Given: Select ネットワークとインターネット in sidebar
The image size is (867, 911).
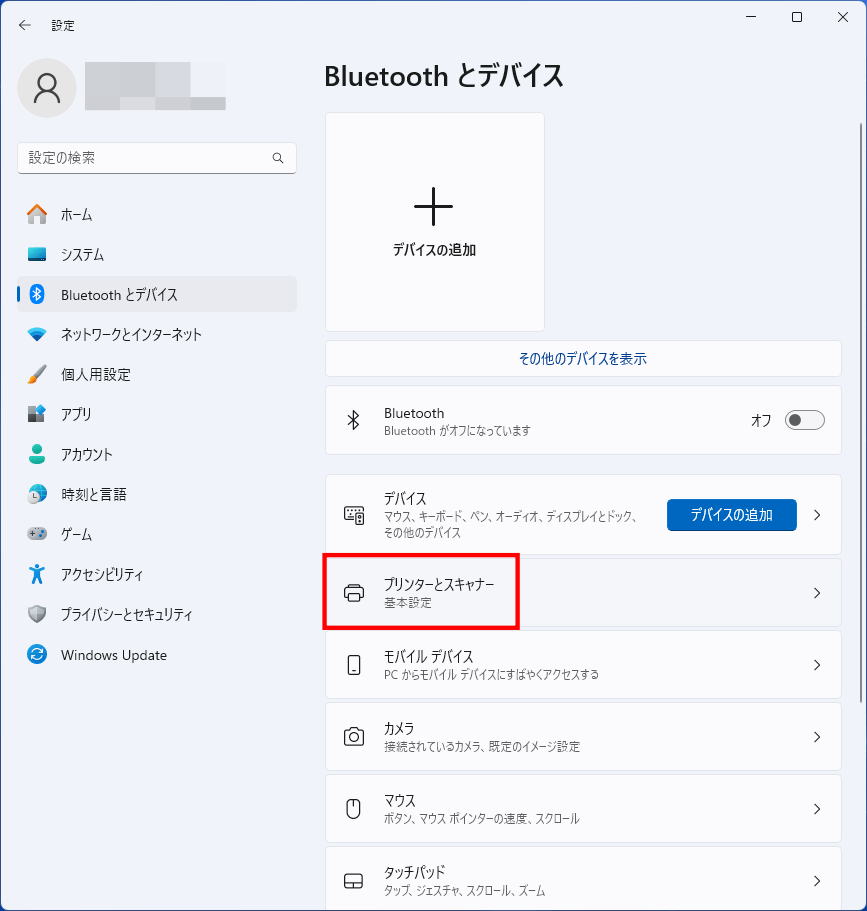Looking at the screenshot, I should click(131, 335).
